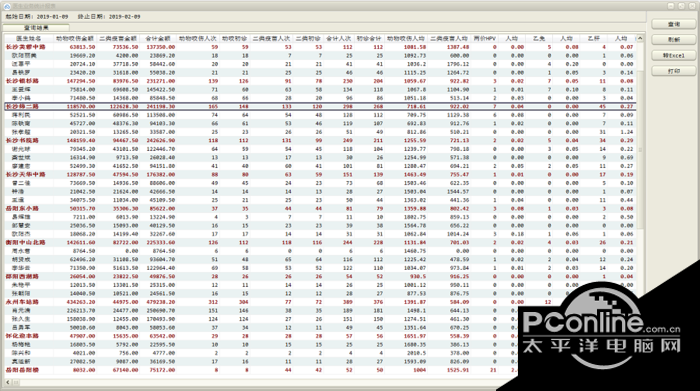Click the horizontal scrollbar left arrow
Screen dimensions: 700x391
click(8, 382)
